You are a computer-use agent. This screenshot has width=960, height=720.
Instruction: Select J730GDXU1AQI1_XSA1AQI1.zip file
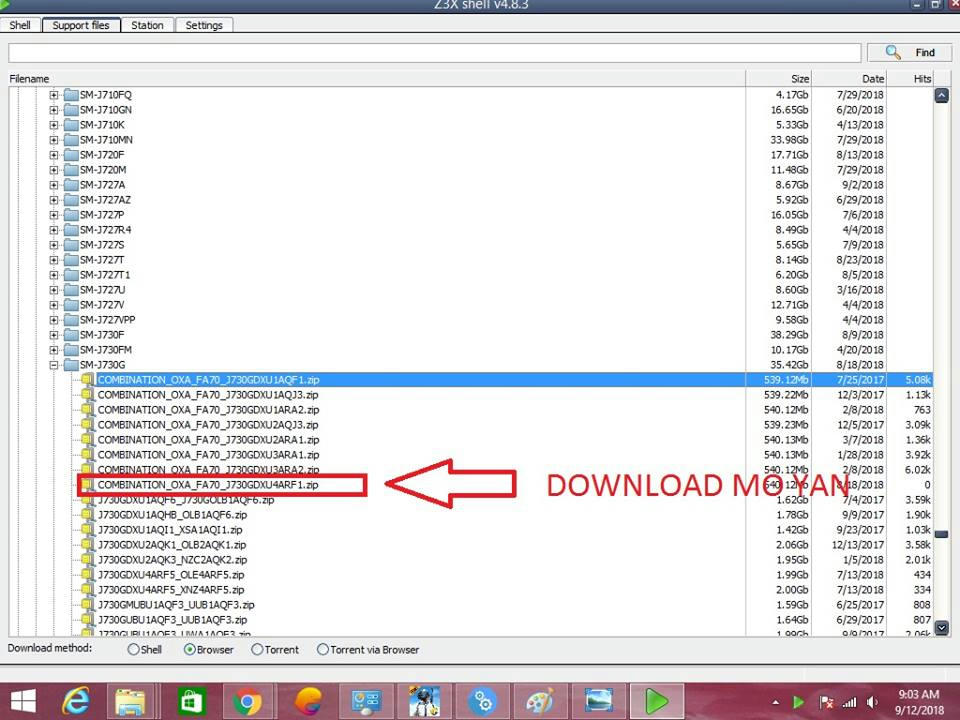(x=170, y=530)
